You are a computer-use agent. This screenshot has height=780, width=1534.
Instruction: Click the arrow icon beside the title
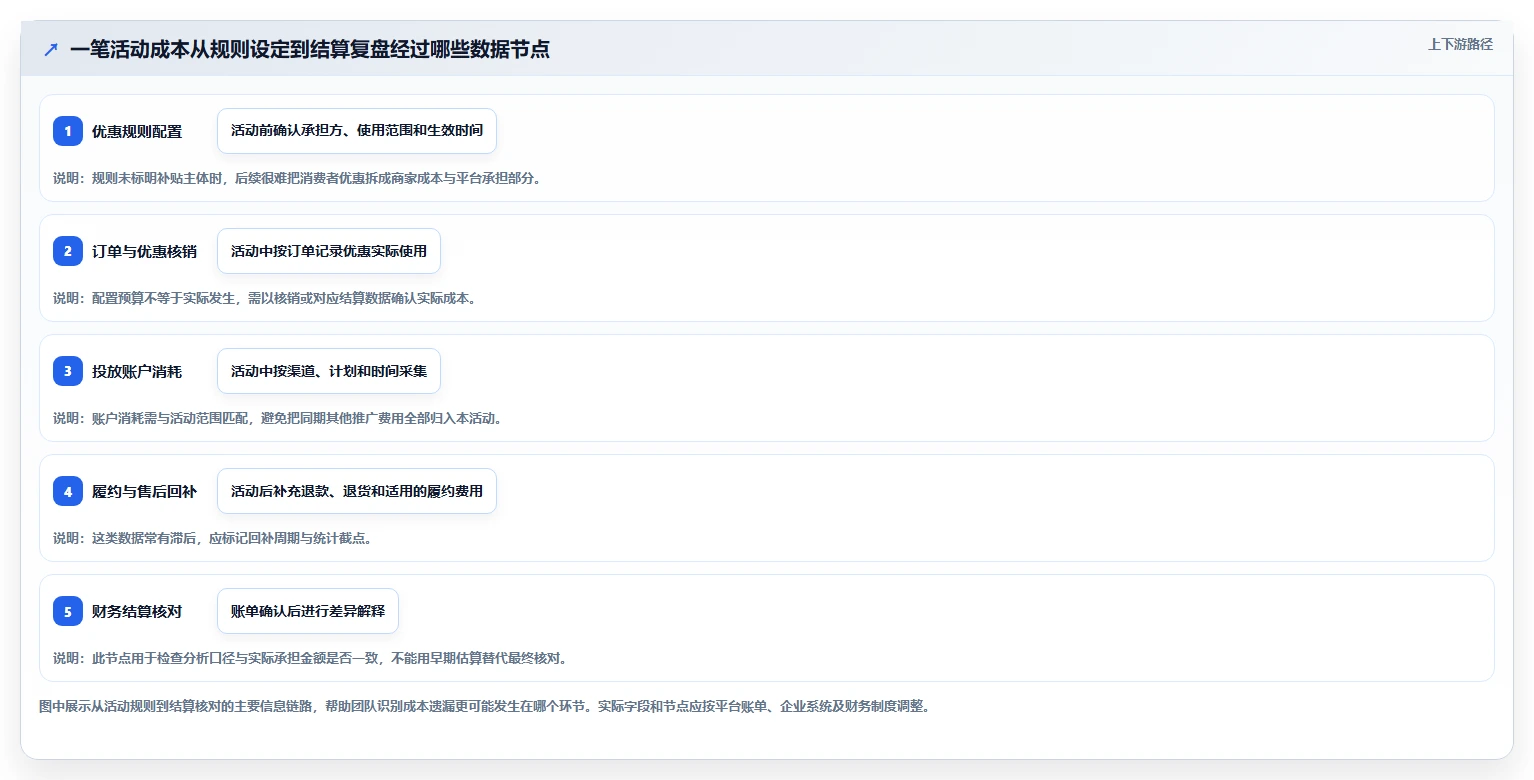(51, 49)
